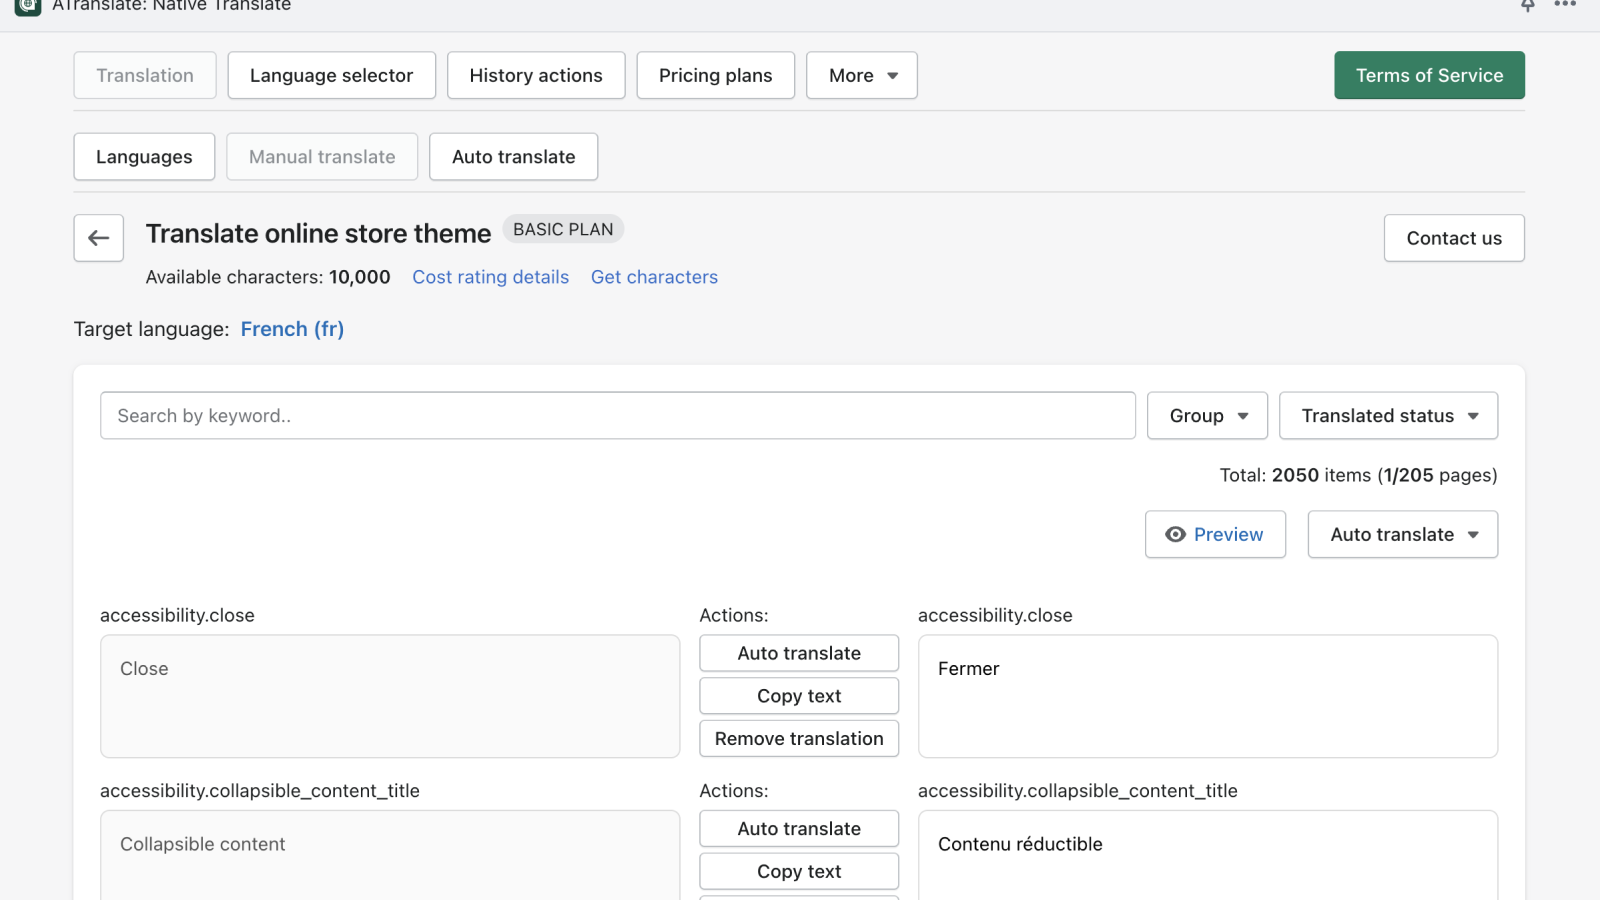Select the Languages sub-tab
Viewport: 1600px width, 900px height.
pyautogui.click(x=144, y=156)
